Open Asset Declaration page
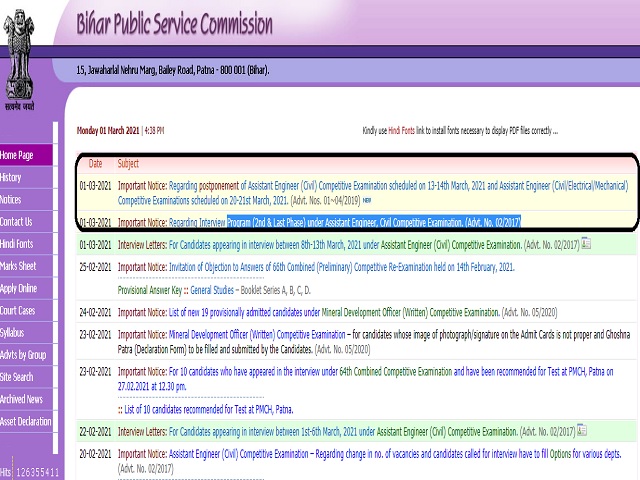 tap(26, 421)
